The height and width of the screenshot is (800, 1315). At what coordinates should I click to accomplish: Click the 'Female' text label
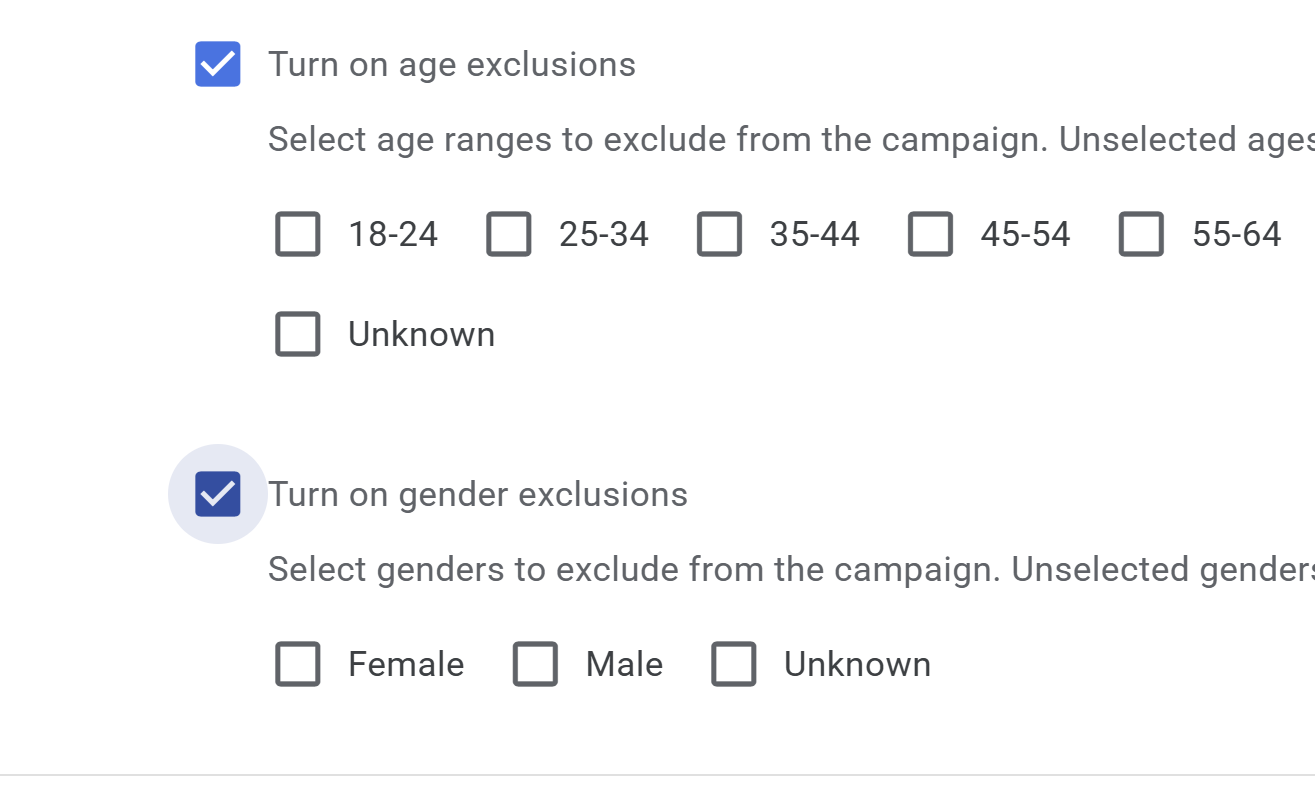pyautogui.click(x=406, y=665)
